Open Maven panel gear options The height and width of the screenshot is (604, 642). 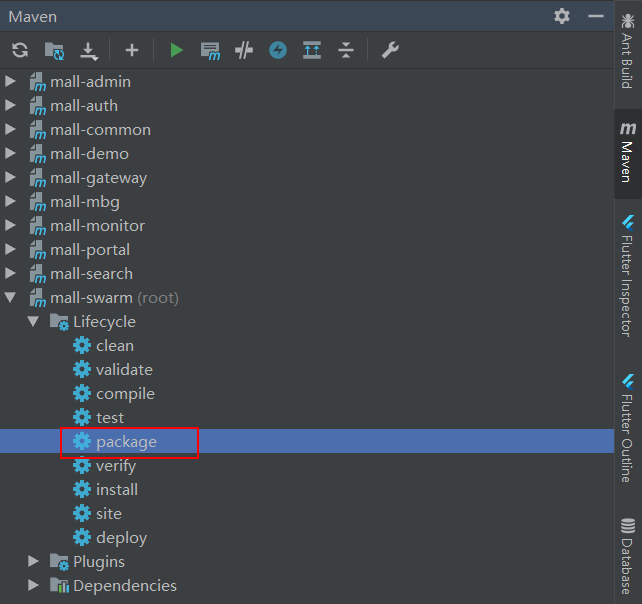tap(562, 16)
